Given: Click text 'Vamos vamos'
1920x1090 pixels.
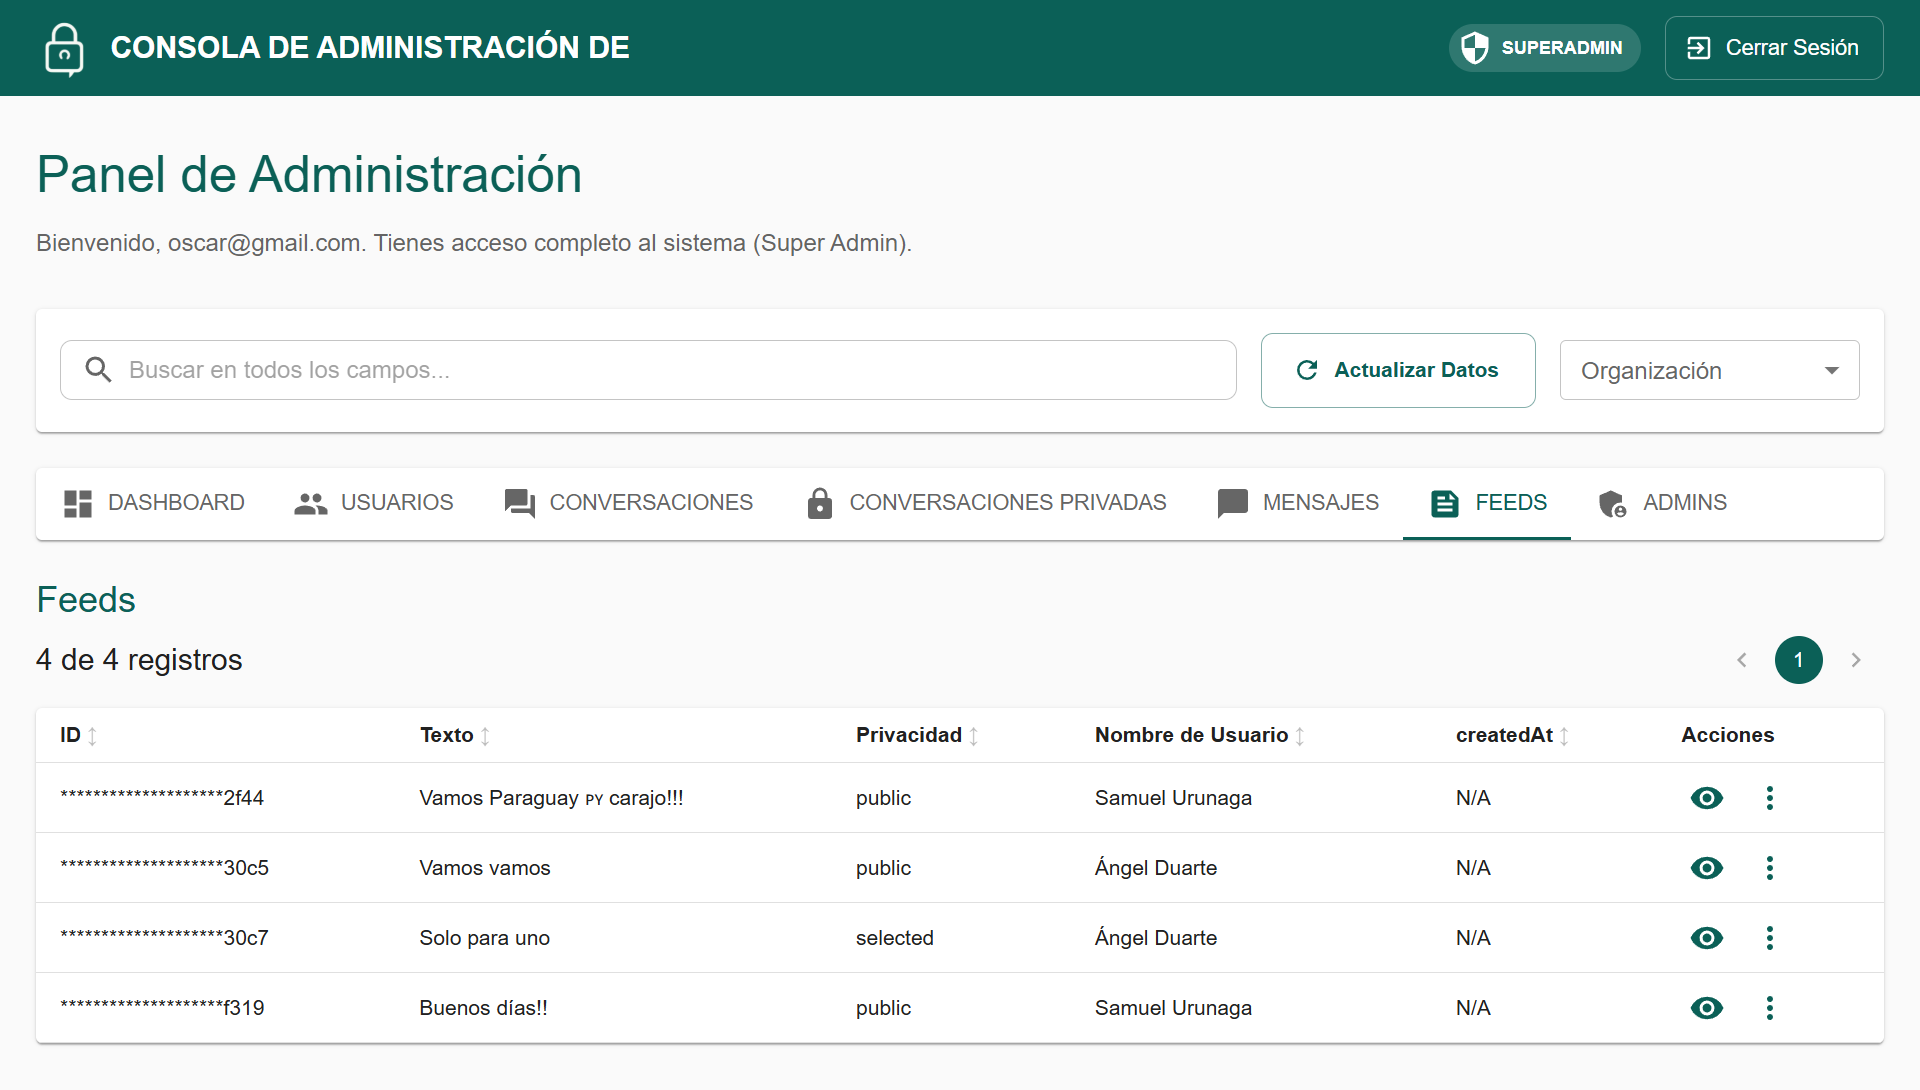Looking at the screenshot, I should pyautogui.click(x=485, y=868).
